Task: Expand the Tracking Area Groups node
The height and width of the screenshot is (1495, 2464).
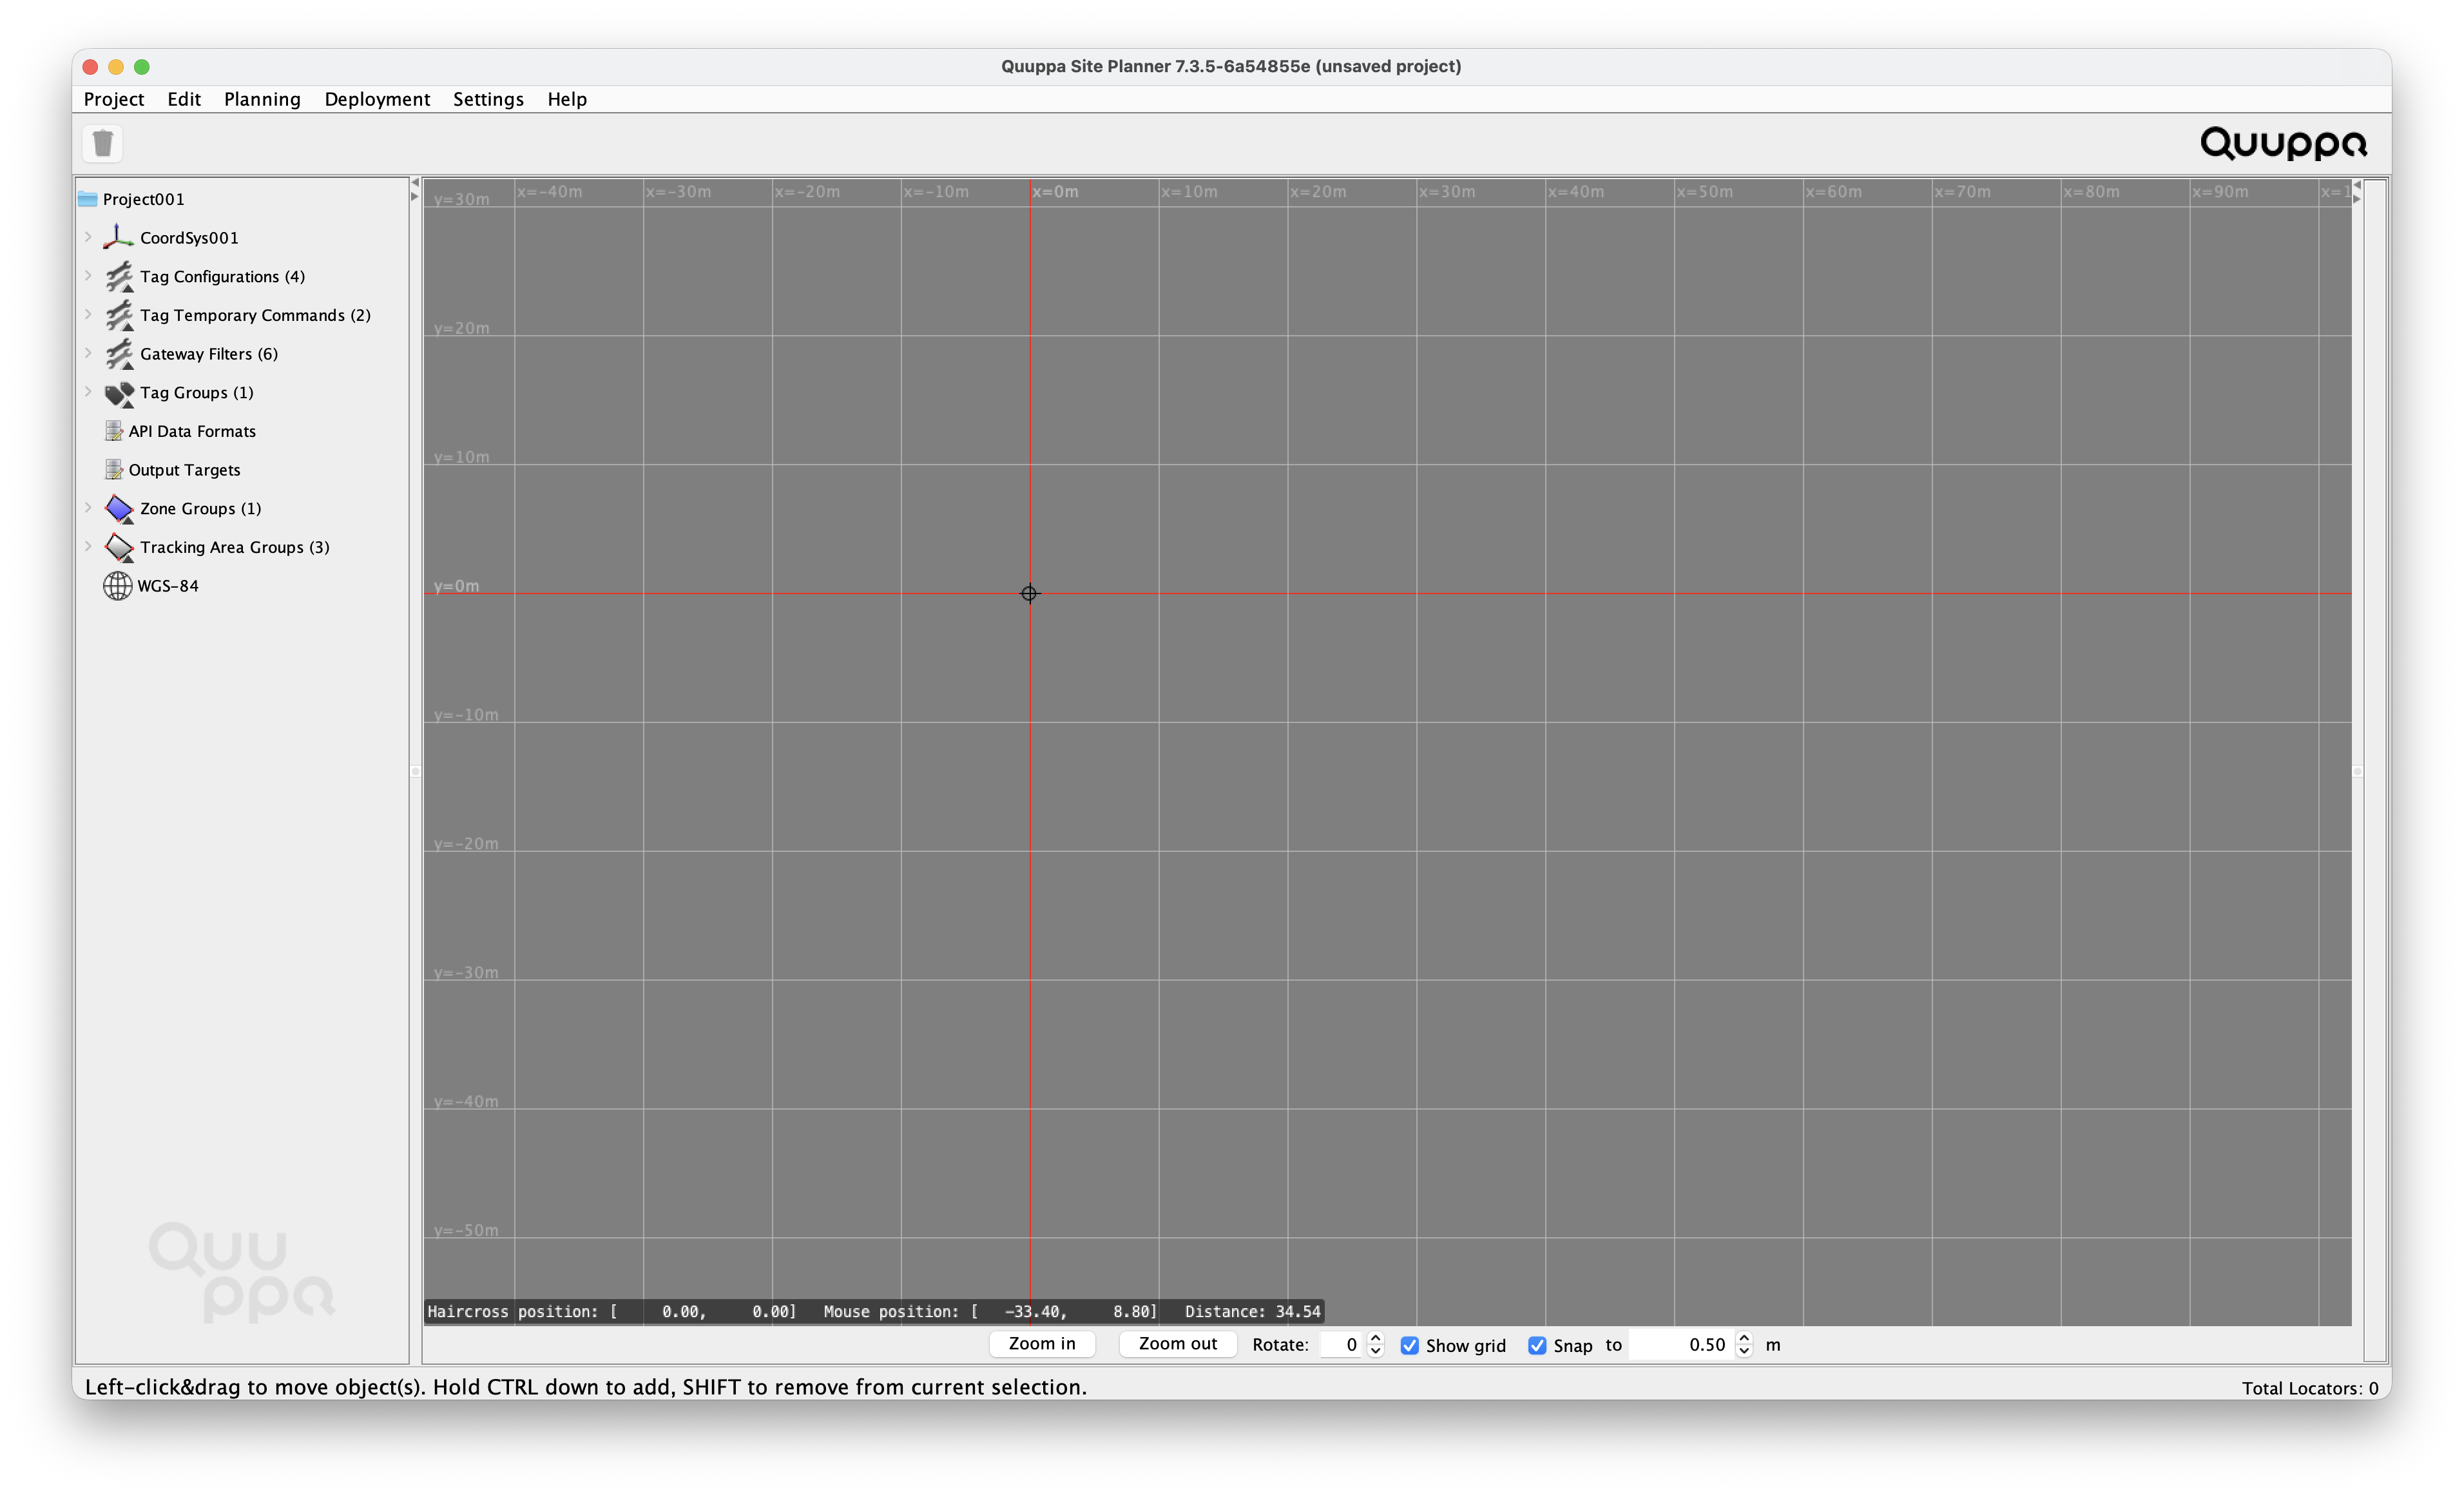Action: (88, 547)
